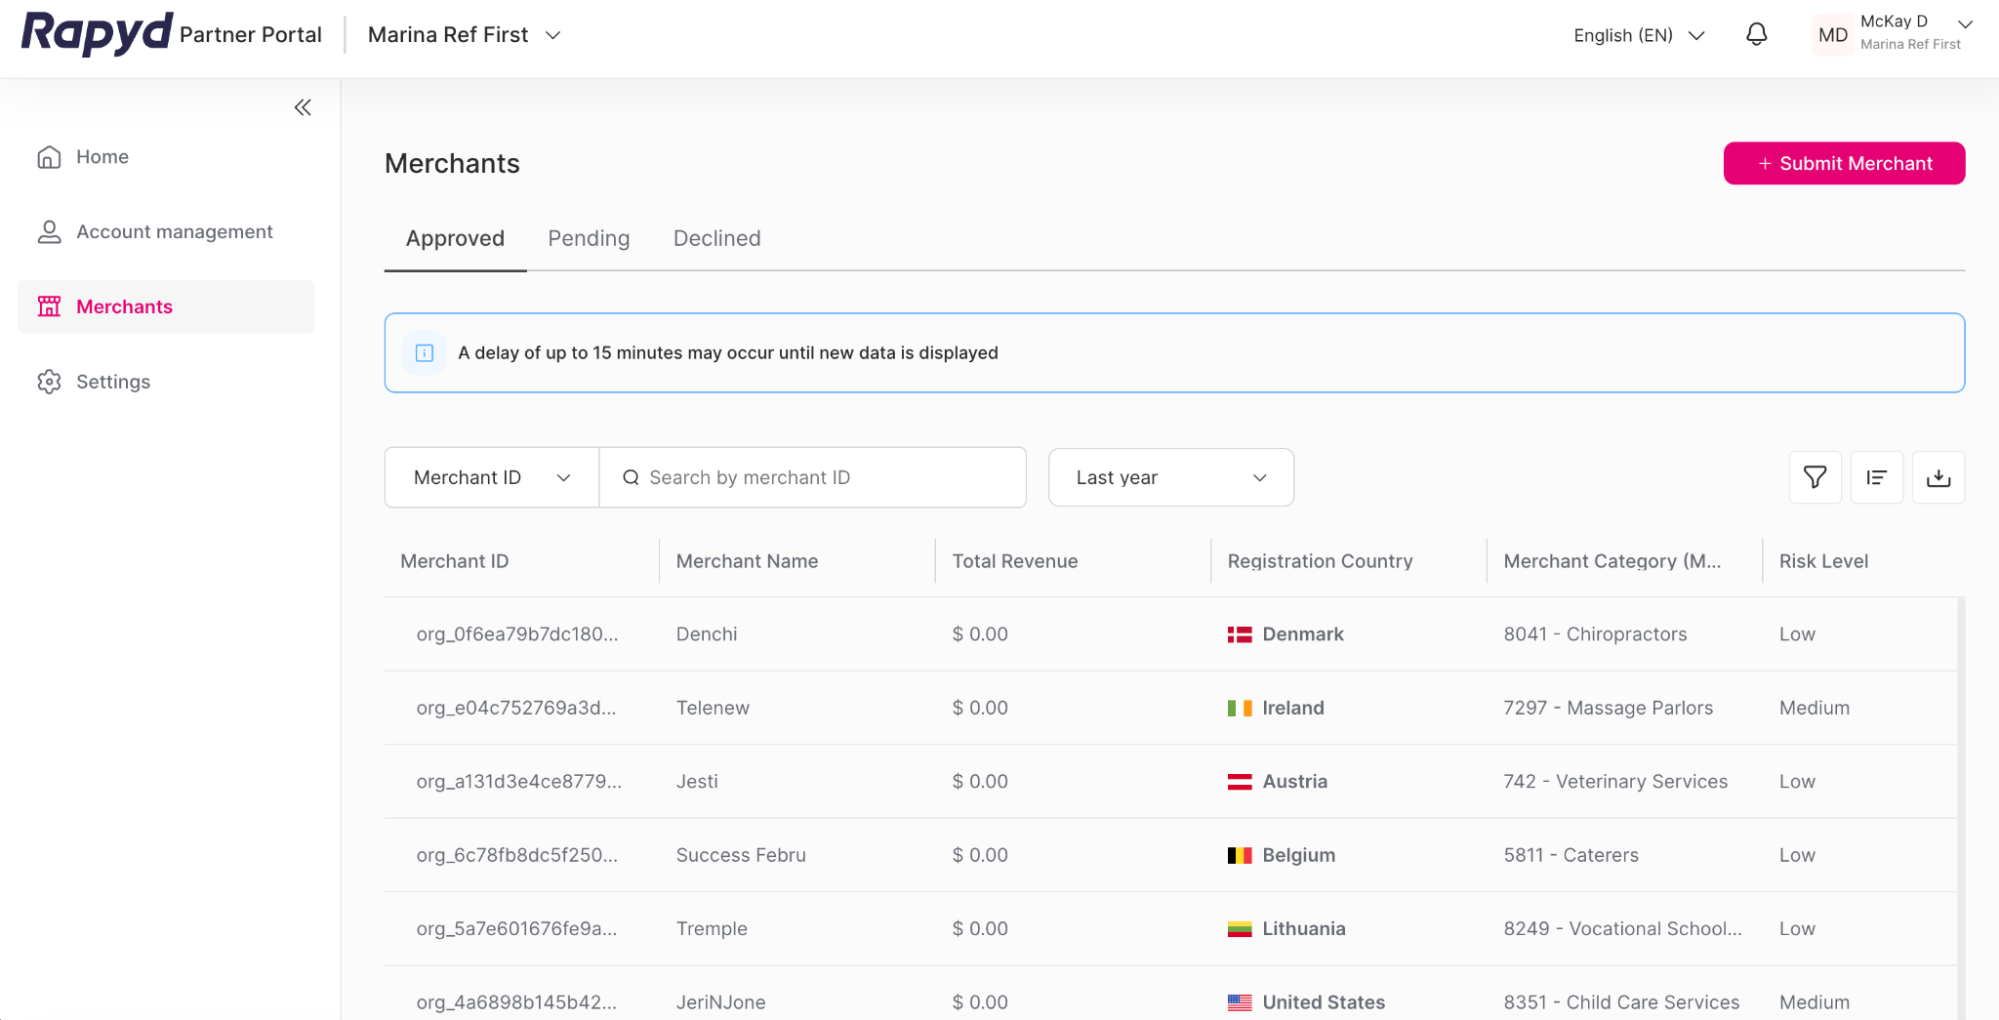The image size is (1999, 1020).
Task: Click the Submit Merchant button
Action: (x=1843, y=163)
